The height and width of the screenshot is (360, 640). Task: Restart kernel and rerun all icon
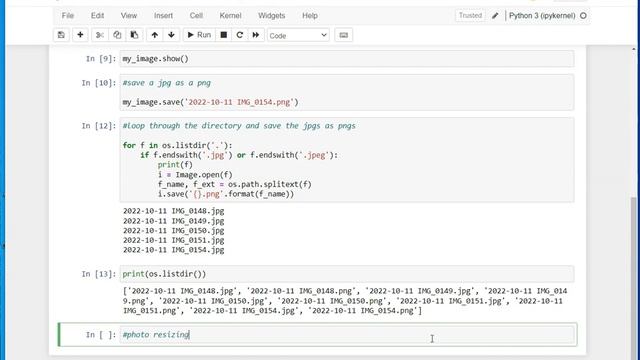click(256, 35)
